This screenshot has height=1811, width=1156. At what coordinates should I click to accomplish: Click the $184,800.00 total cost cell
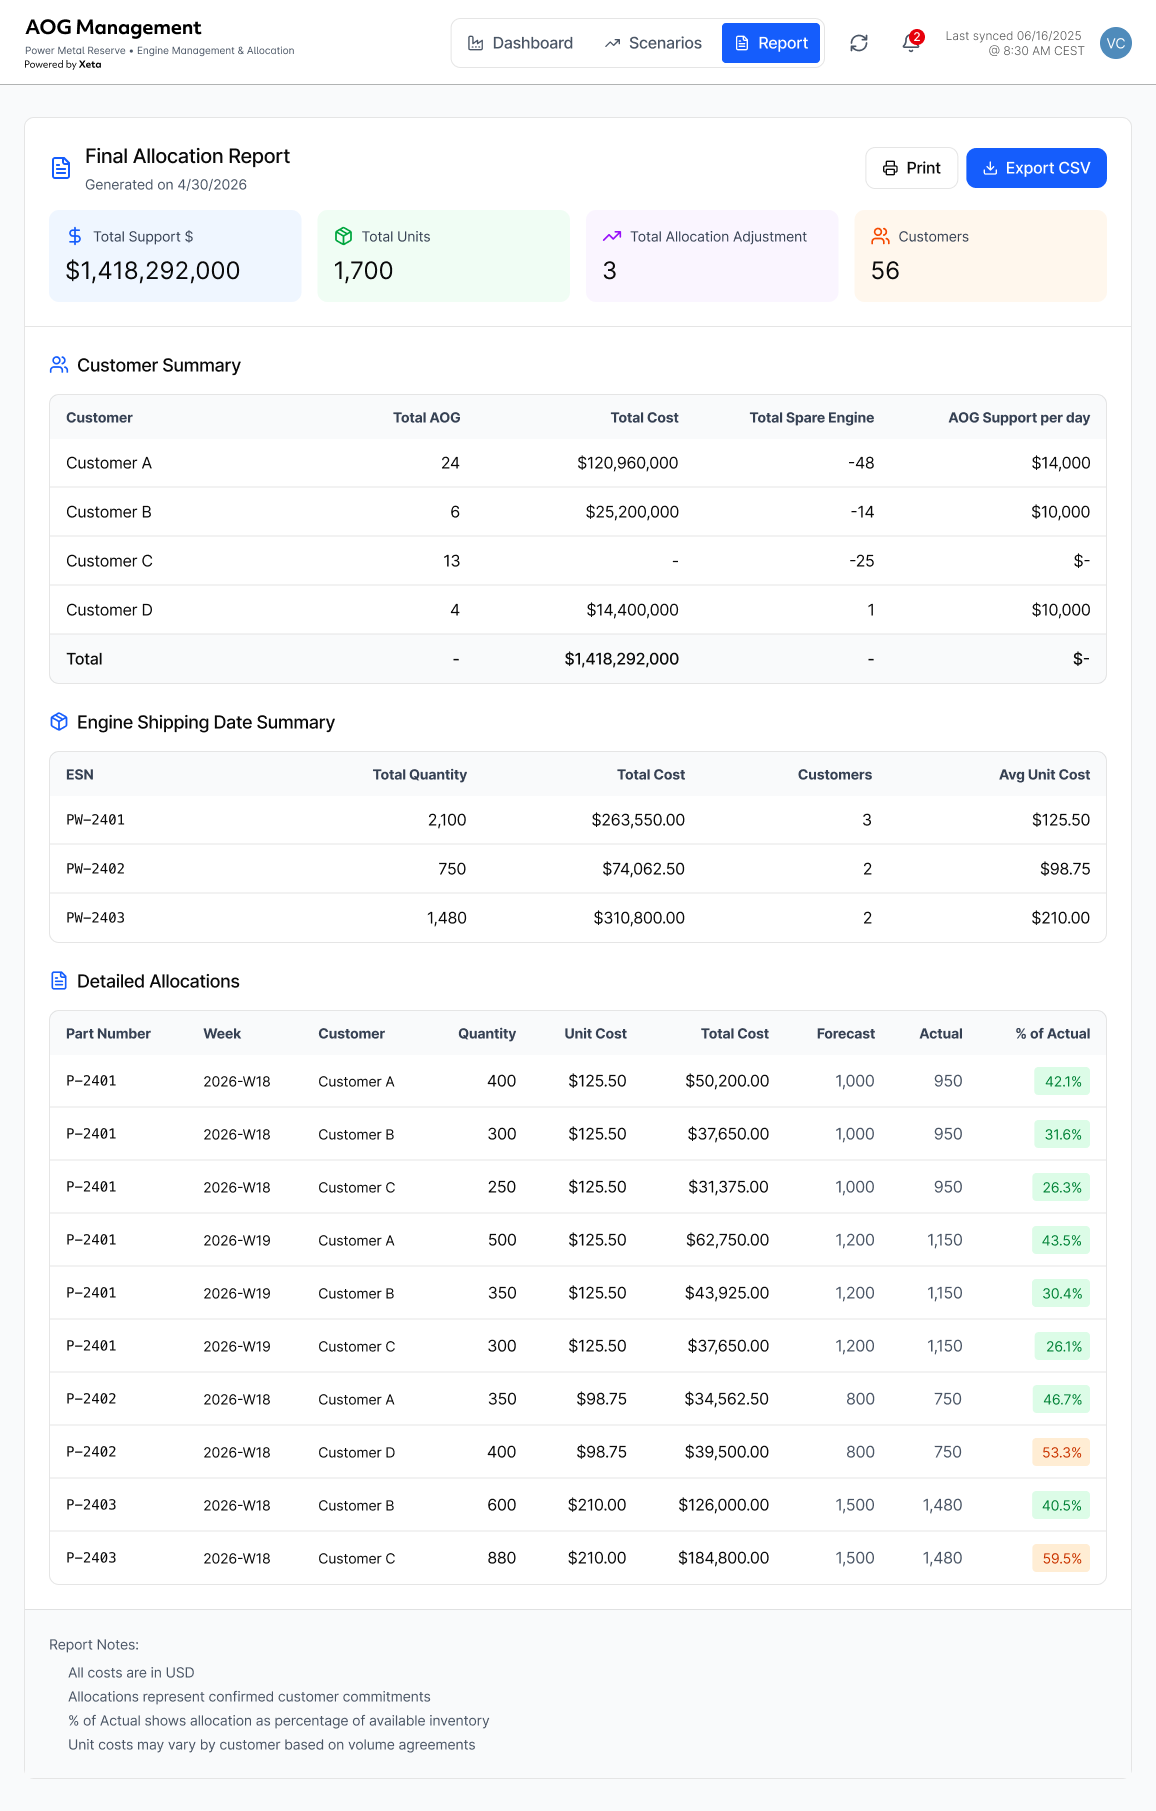(723, 1558)
